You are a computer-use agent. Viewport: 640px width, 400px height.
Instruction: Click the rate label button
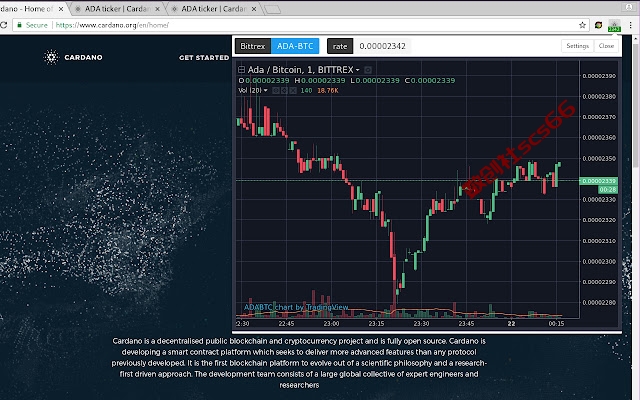click(x=340, y=46)
